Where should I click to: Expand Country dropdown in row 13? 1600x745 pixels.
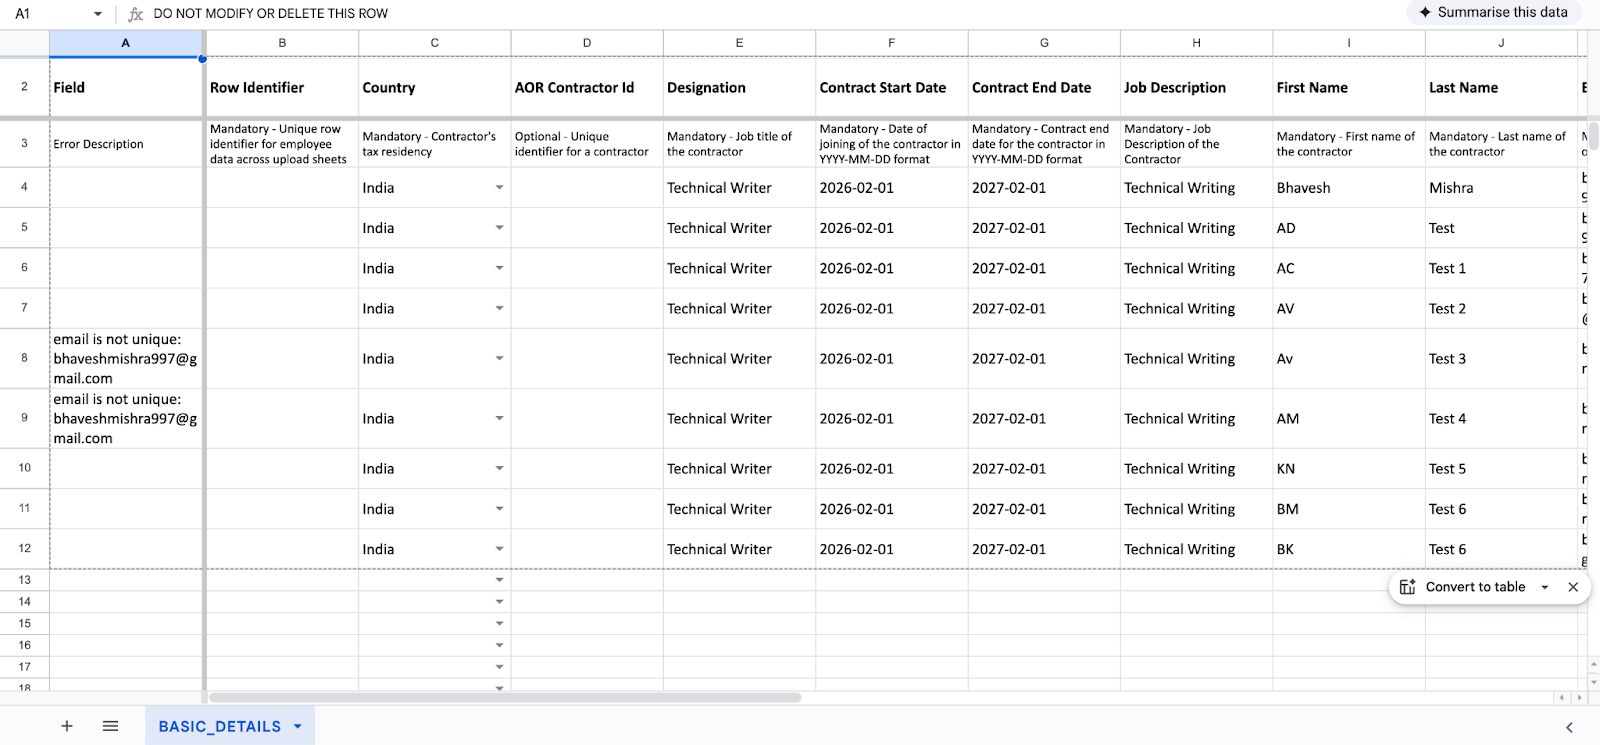coord(499,580)
